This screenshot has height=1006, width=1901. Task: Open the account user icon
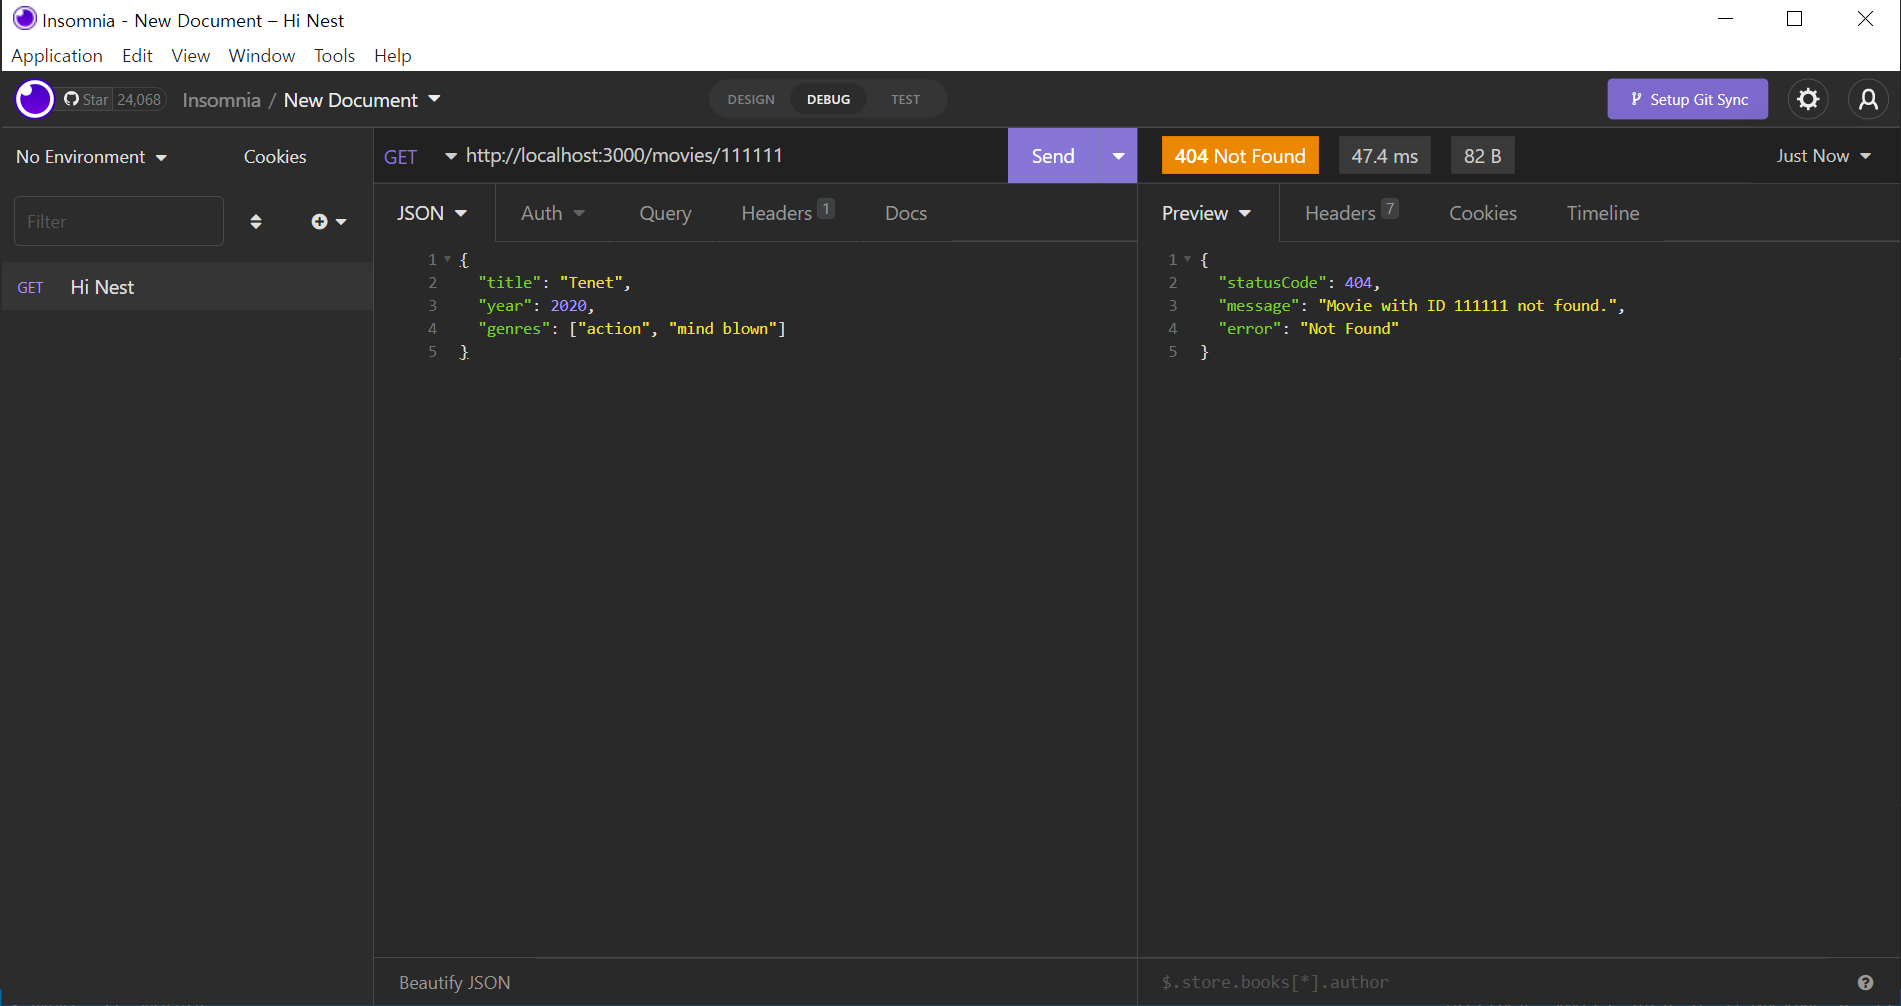[x=1868, y=99]
